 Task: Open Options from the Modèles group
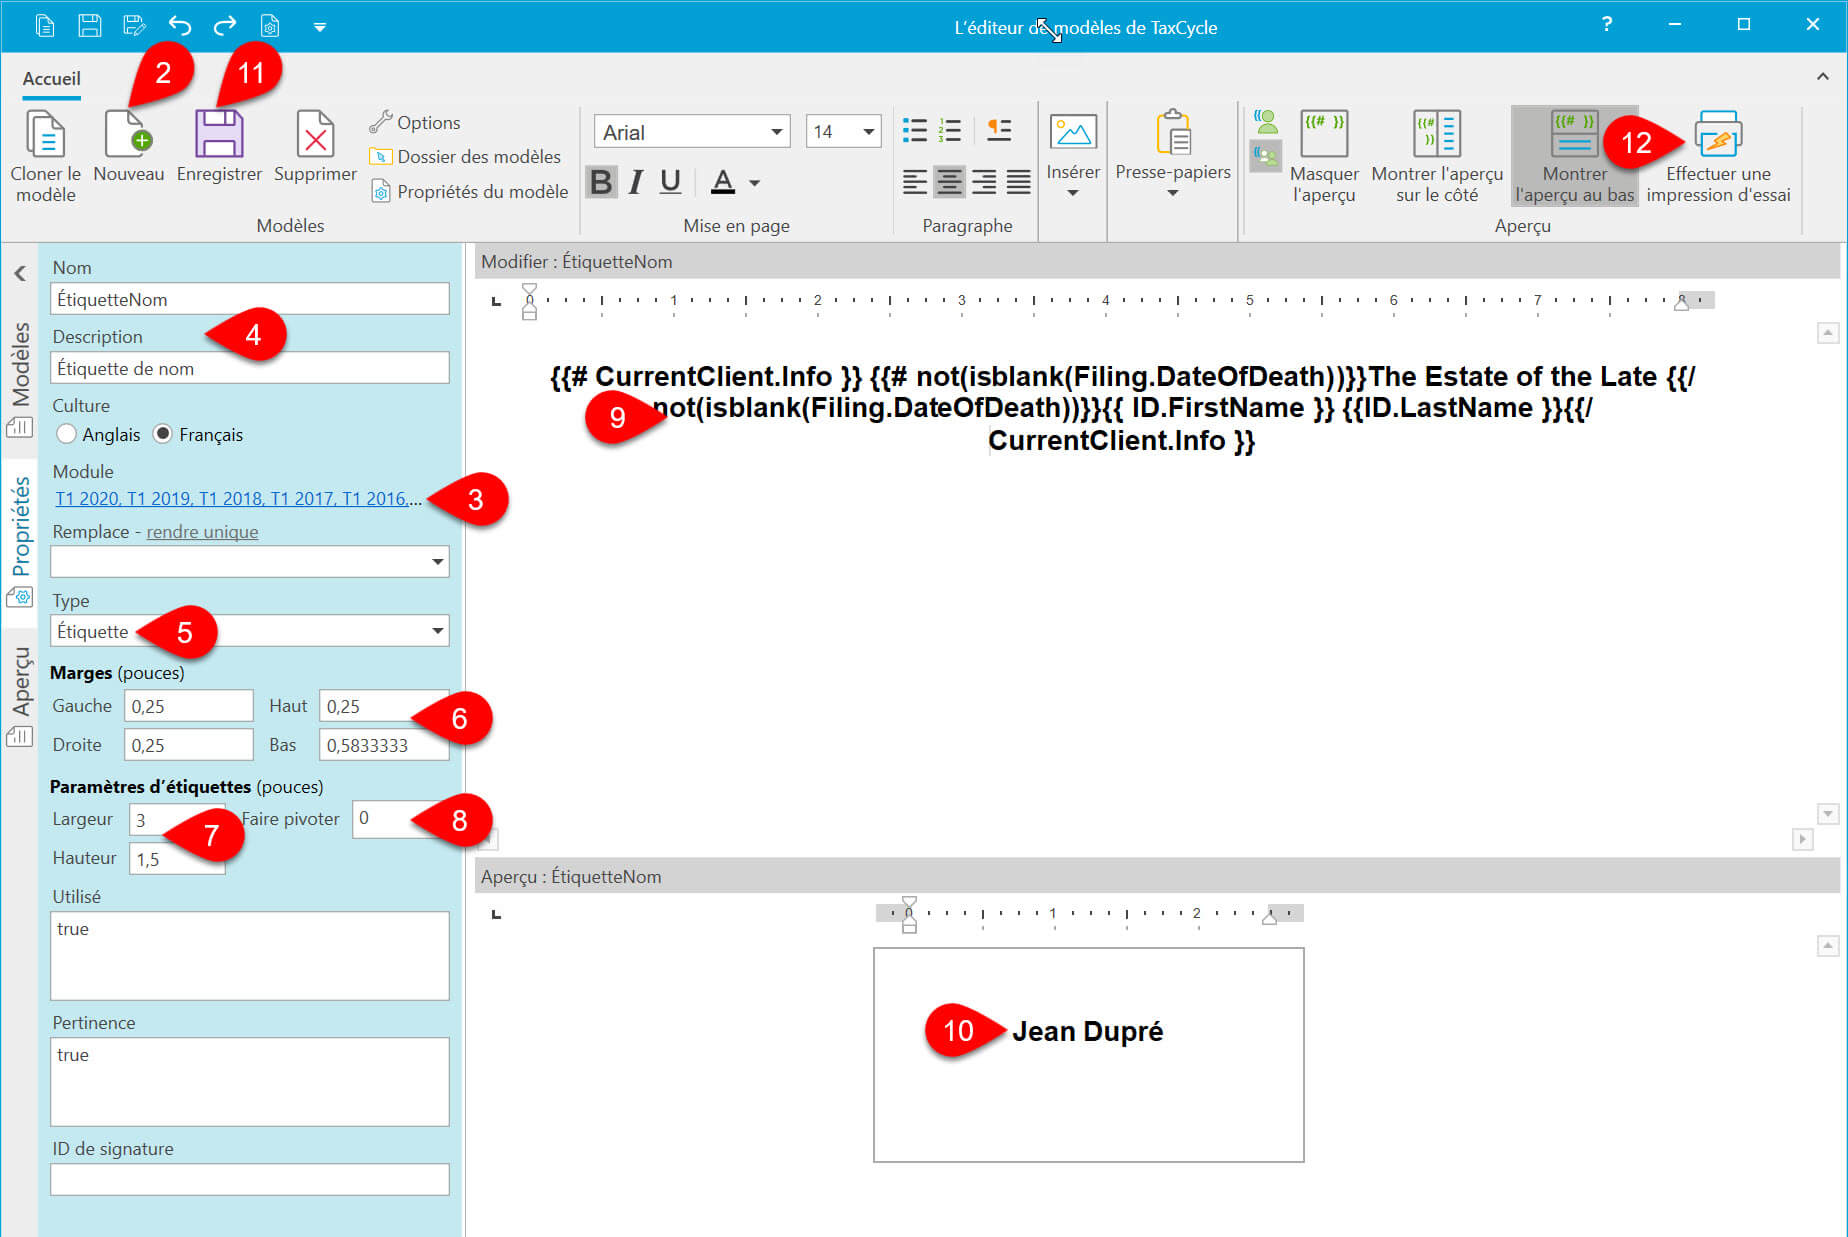414,122
